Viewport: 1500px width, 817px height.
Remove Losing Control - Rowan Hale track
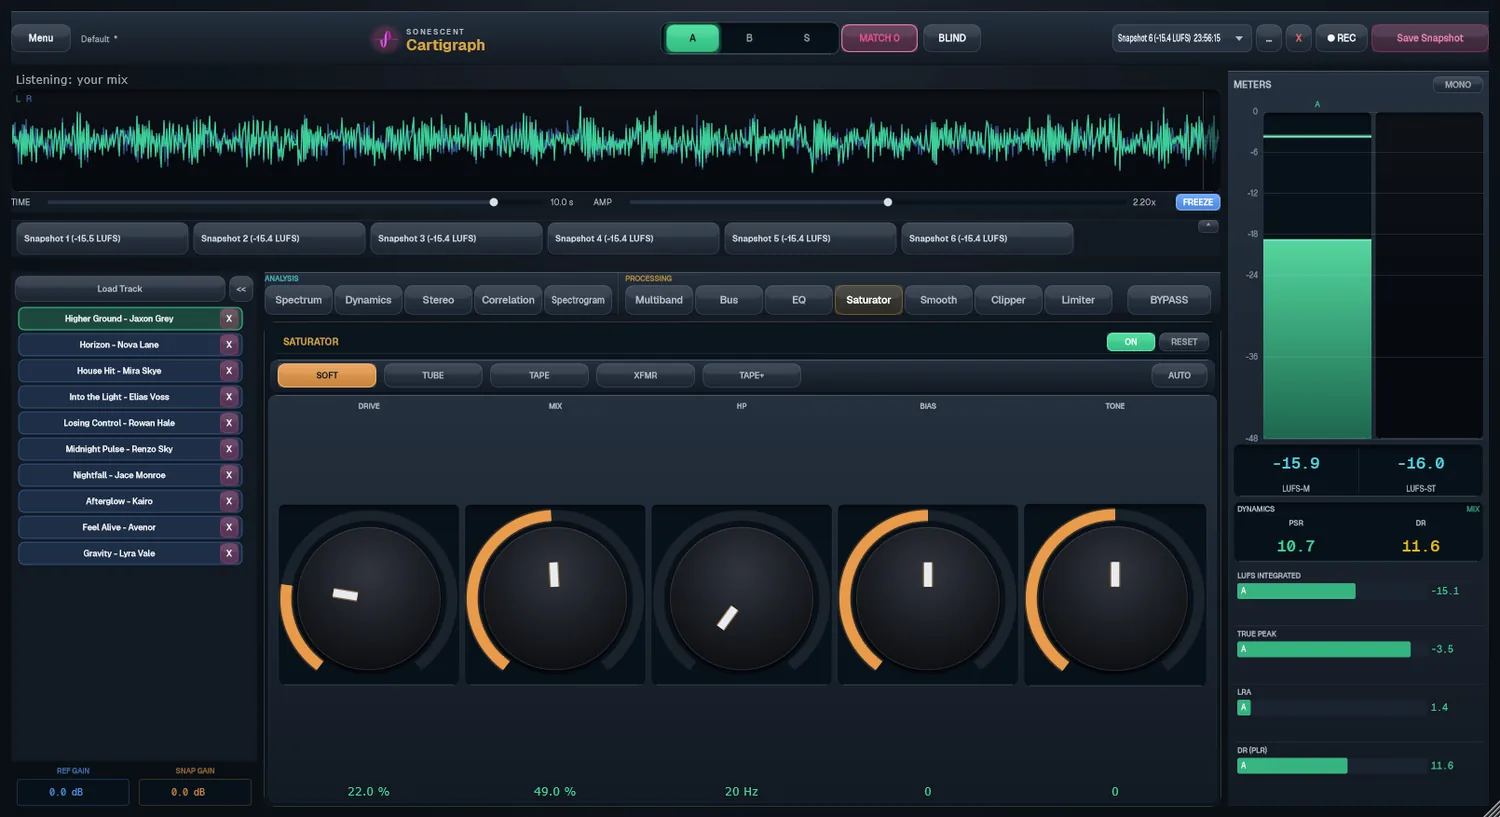pyautogui.click(x=229, y=422)
